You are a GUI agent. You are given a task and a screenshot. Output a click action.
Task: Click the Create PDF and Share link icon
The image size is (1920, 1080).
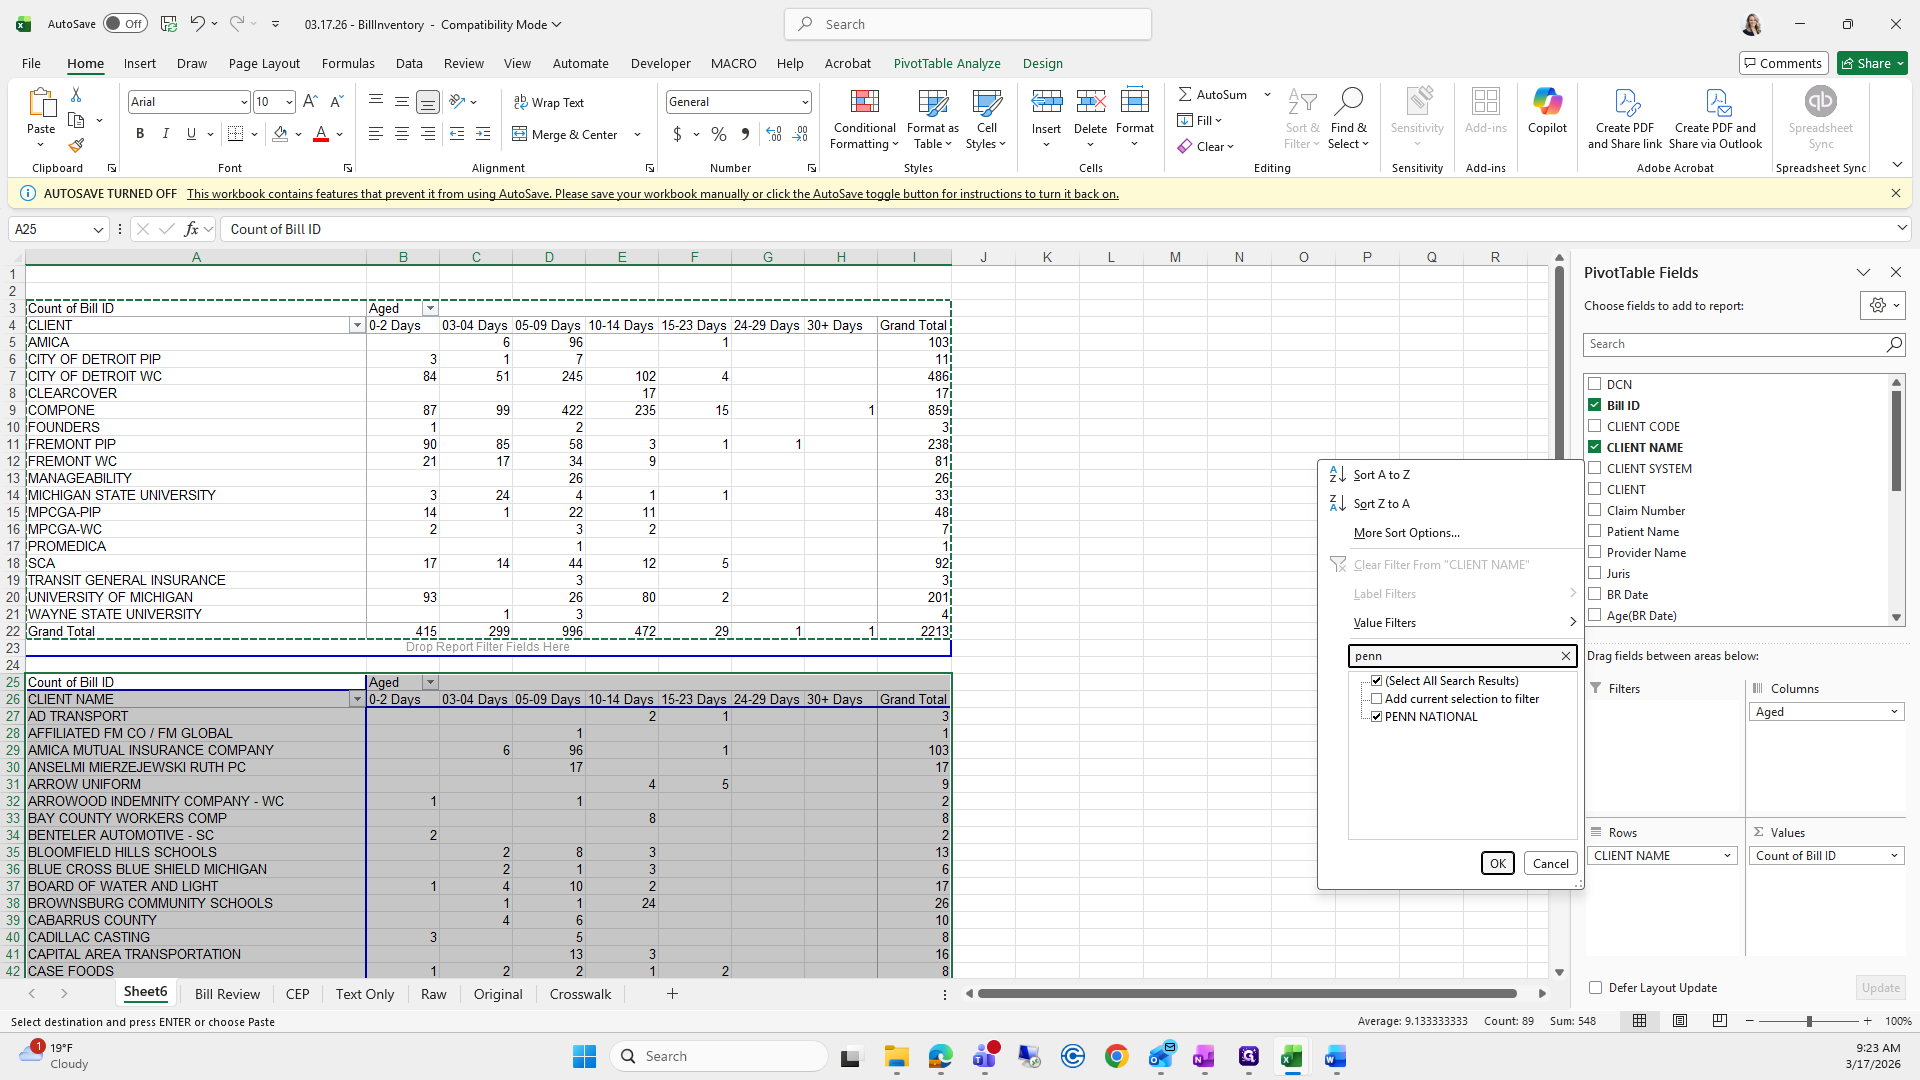tap(1625, 102)
